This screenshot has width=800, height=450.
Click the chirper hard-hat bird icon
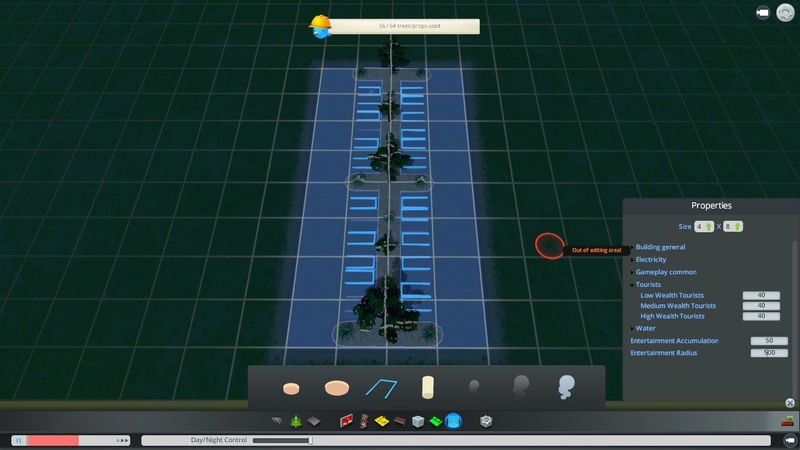click(321, 26)
